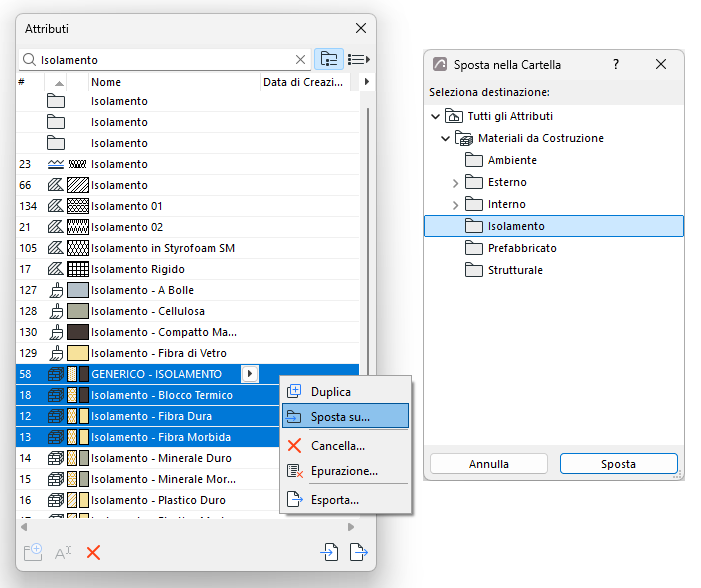Image resolution: width=701 pixels, height=588 pixels.
Task: Select Isolamento 02 fill row
Action: pos(188,227)
